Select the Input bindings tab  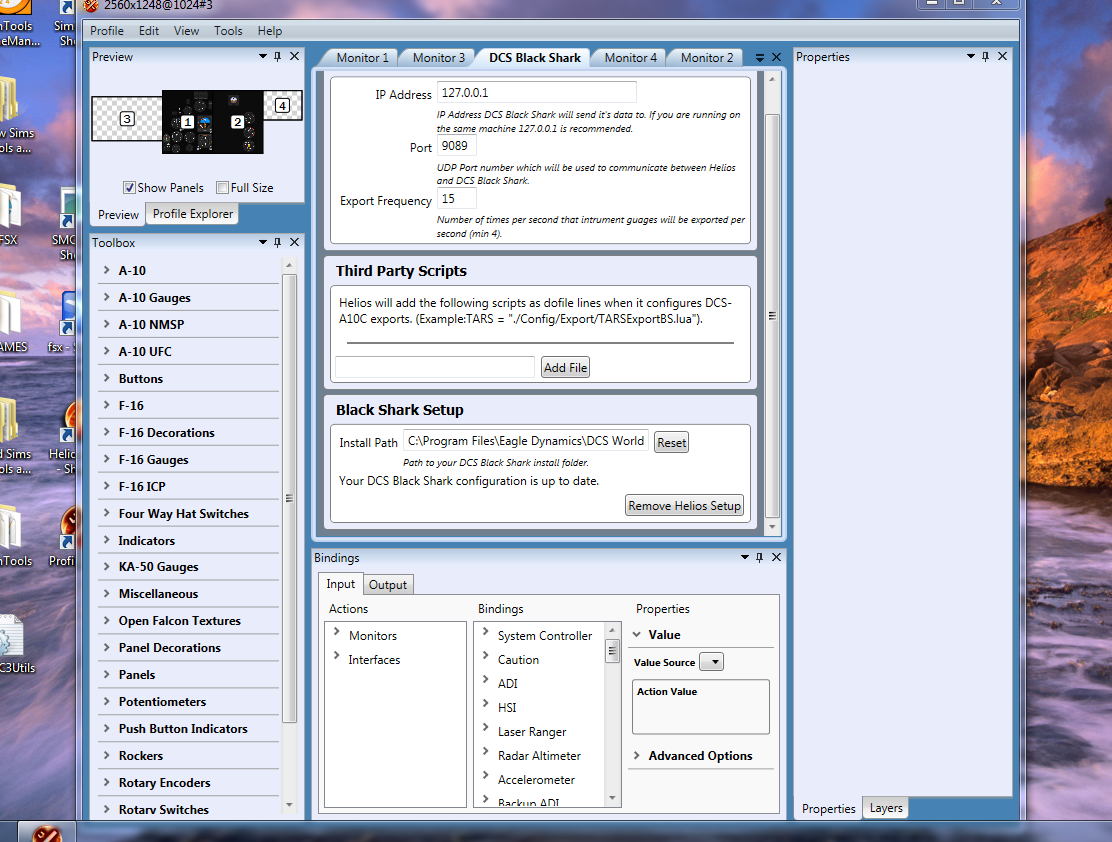(340, 584)
